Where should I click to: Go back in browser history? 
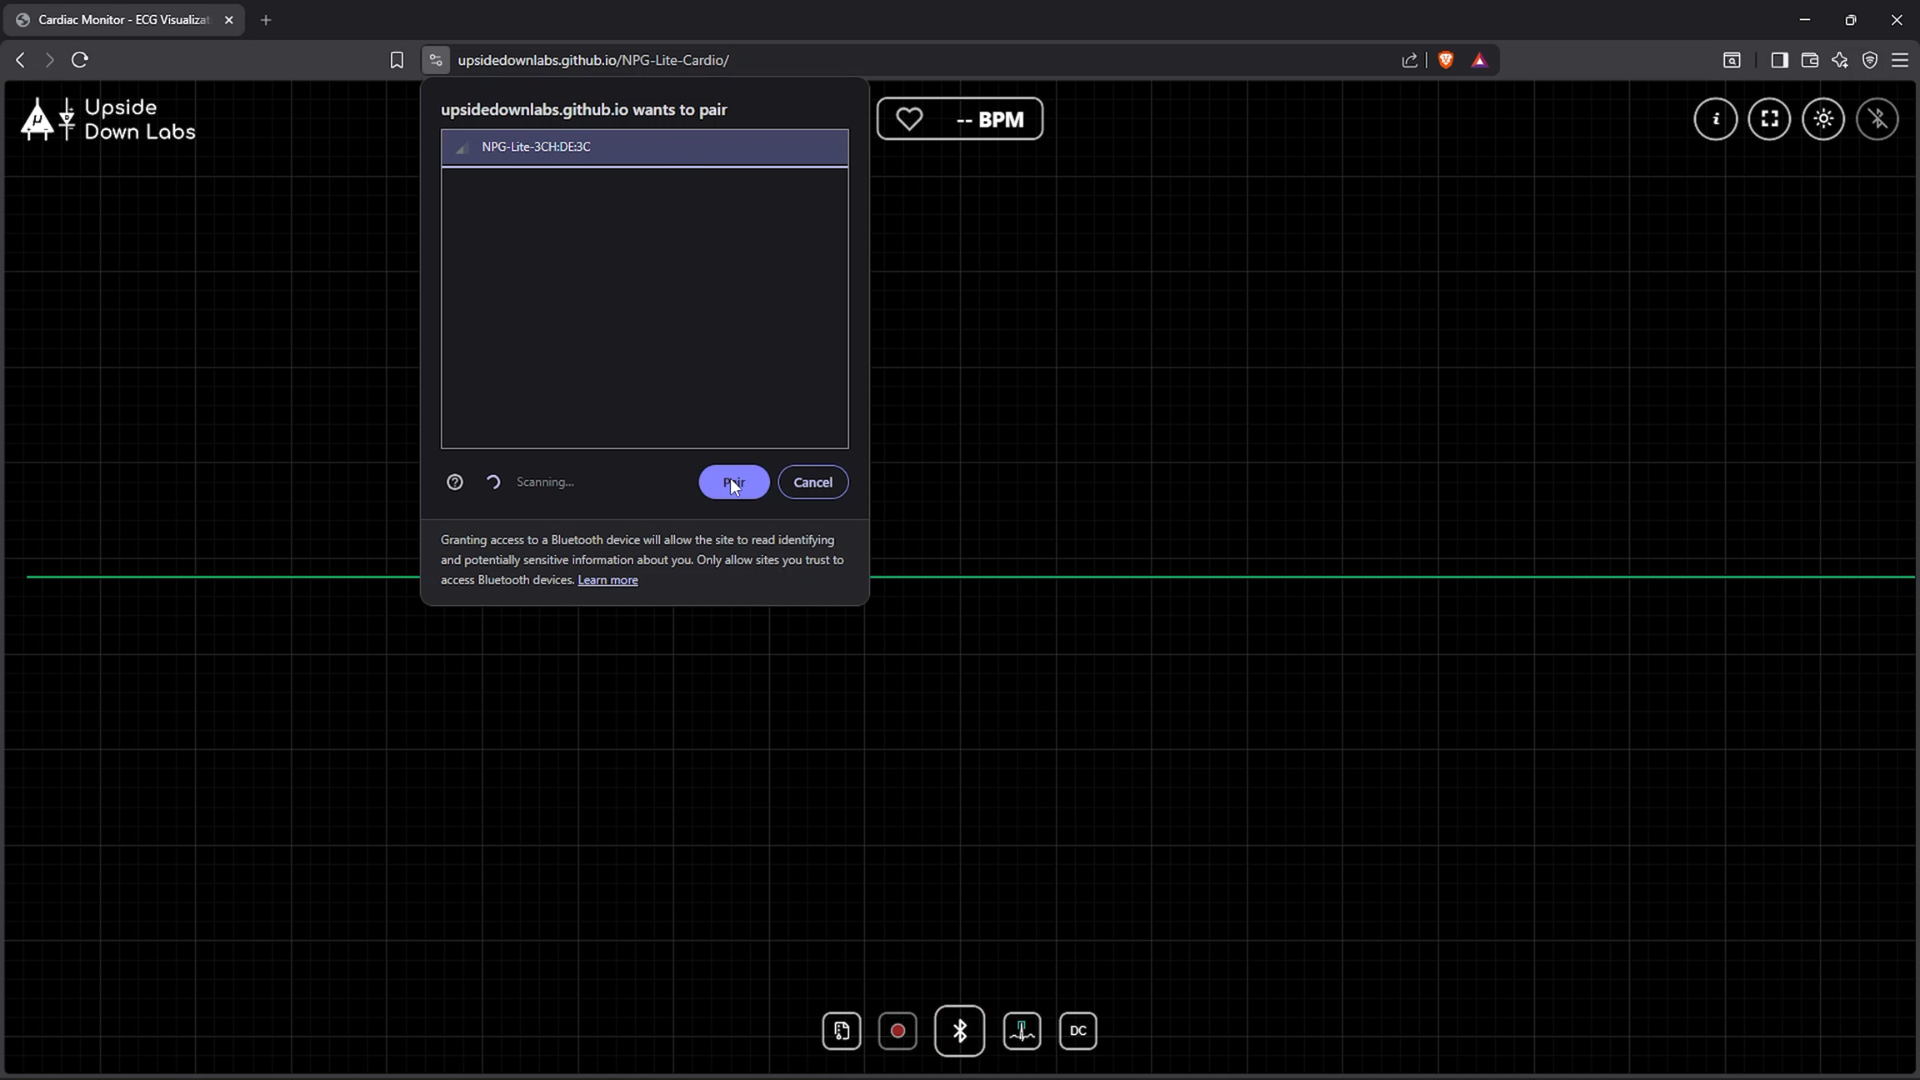coord(20,60)
